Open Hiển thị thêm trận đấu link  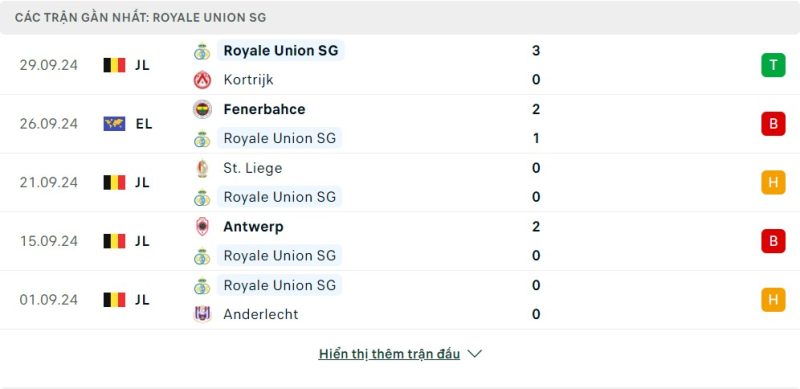point(389,354)
